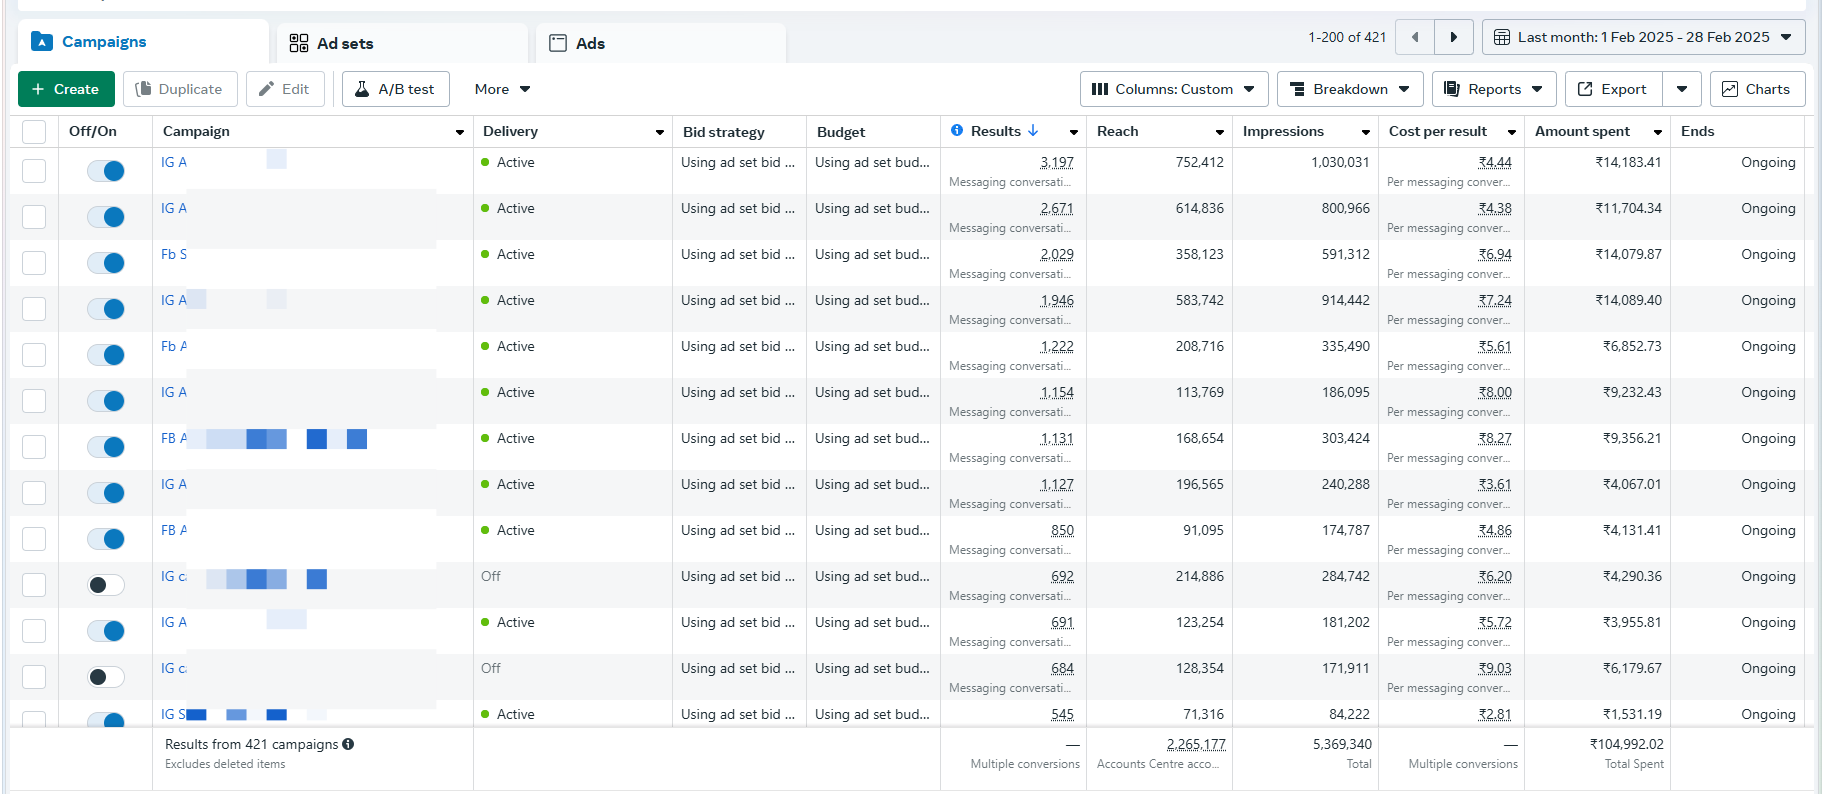Click the reach value 752,412
This screenshot has width=1822, height=794.
tap(1200, 162)
